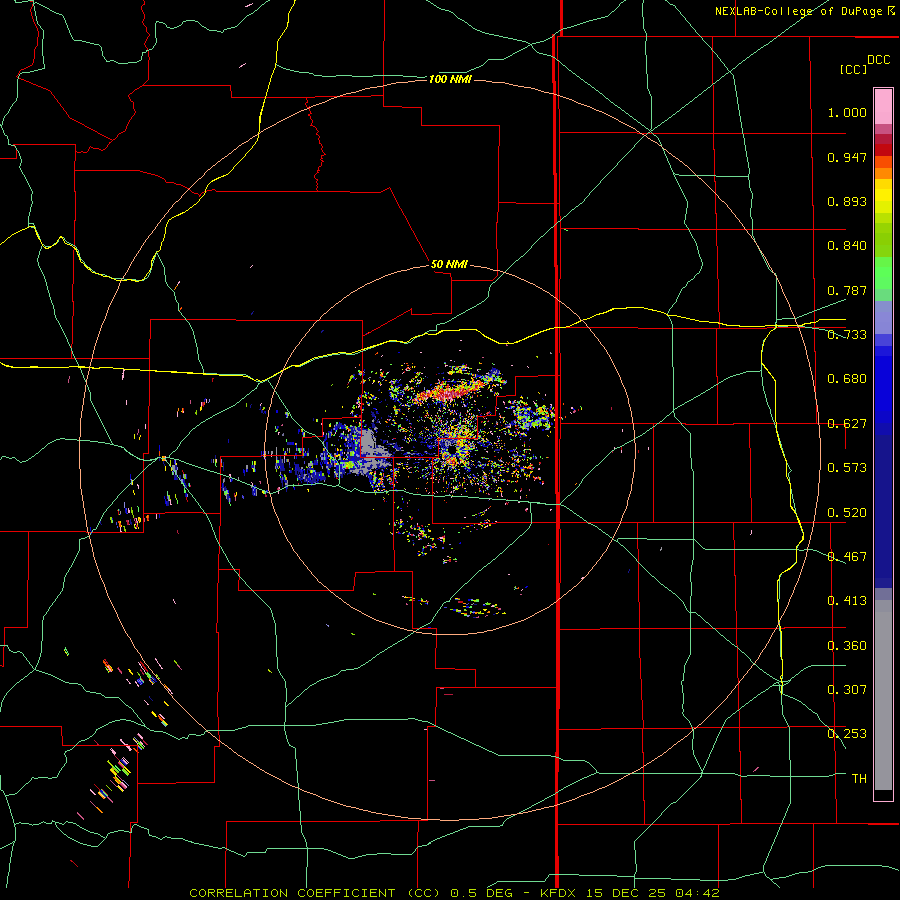The image size is (900, 900).
Task: Click the 1.000 value on the legend
Action: (847, 112)
